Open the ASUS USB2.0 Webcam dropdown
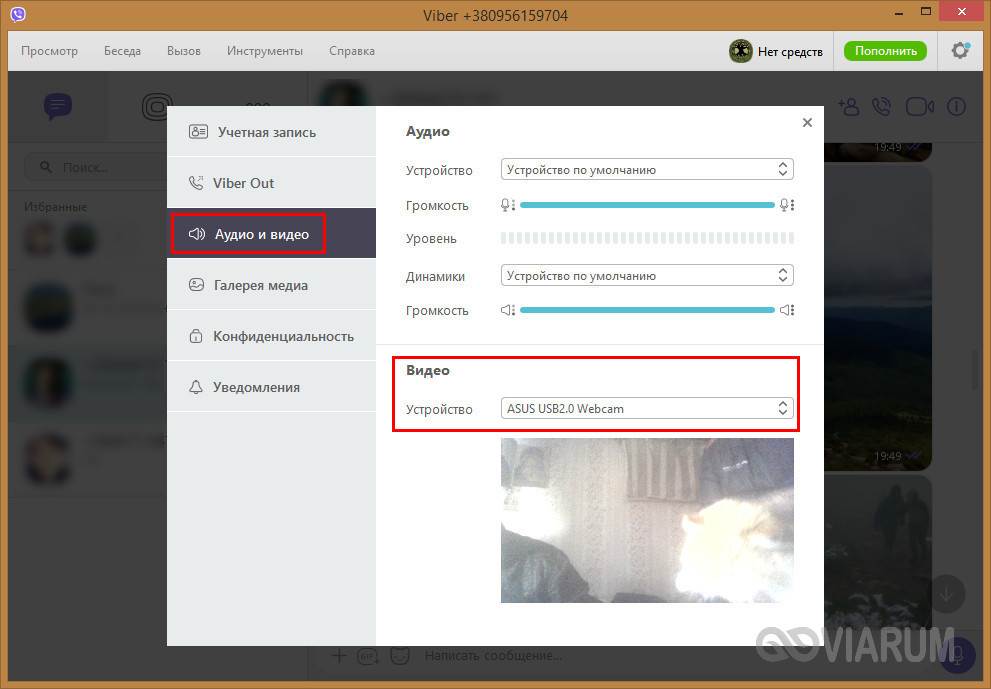 pyautogui.click(x=647, y=408)
